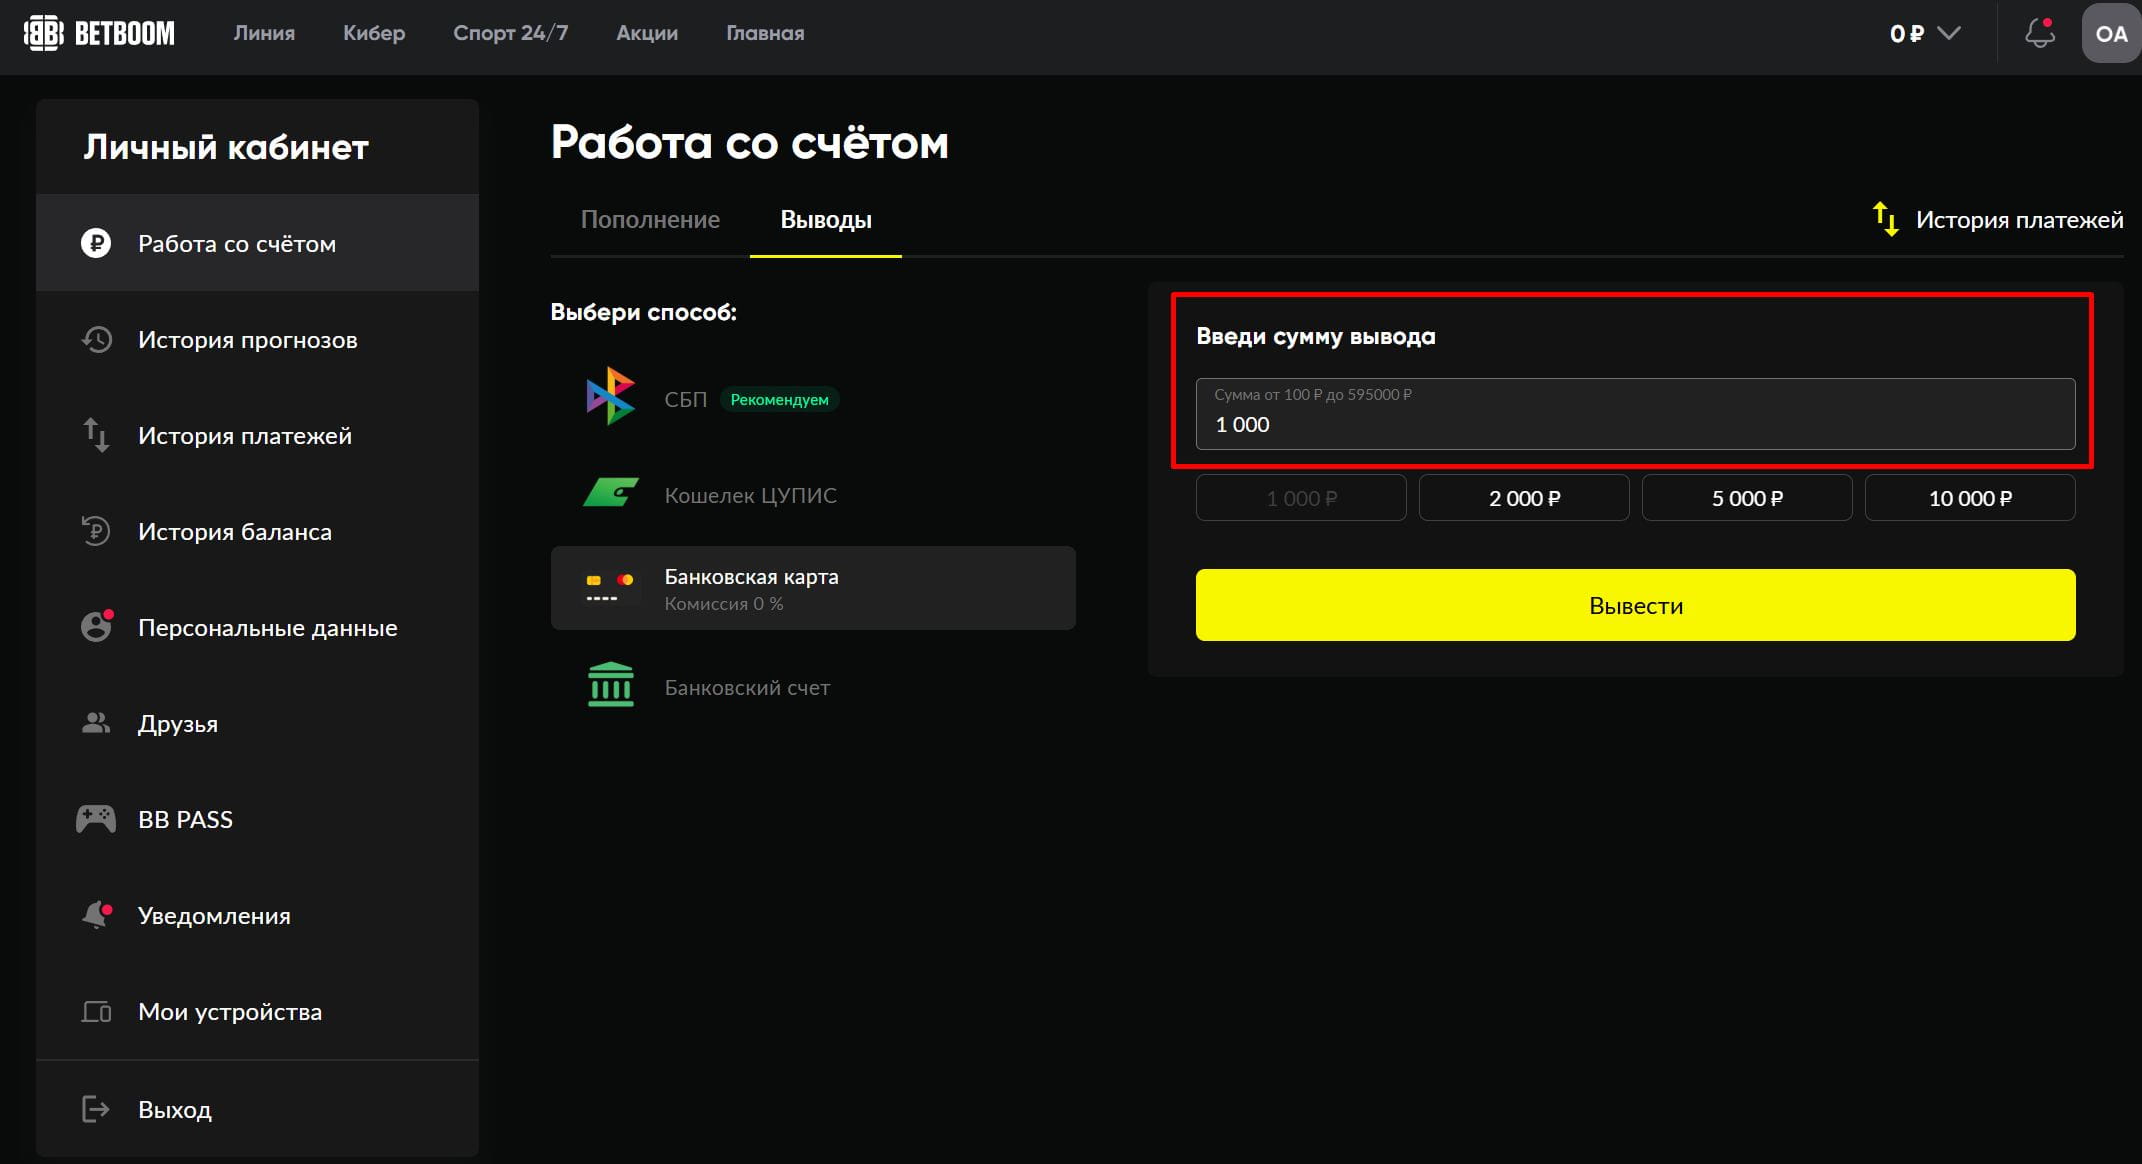Click the Персональные данные person icon
The height and width of the screenshot is (1164, 2142).
97,626
